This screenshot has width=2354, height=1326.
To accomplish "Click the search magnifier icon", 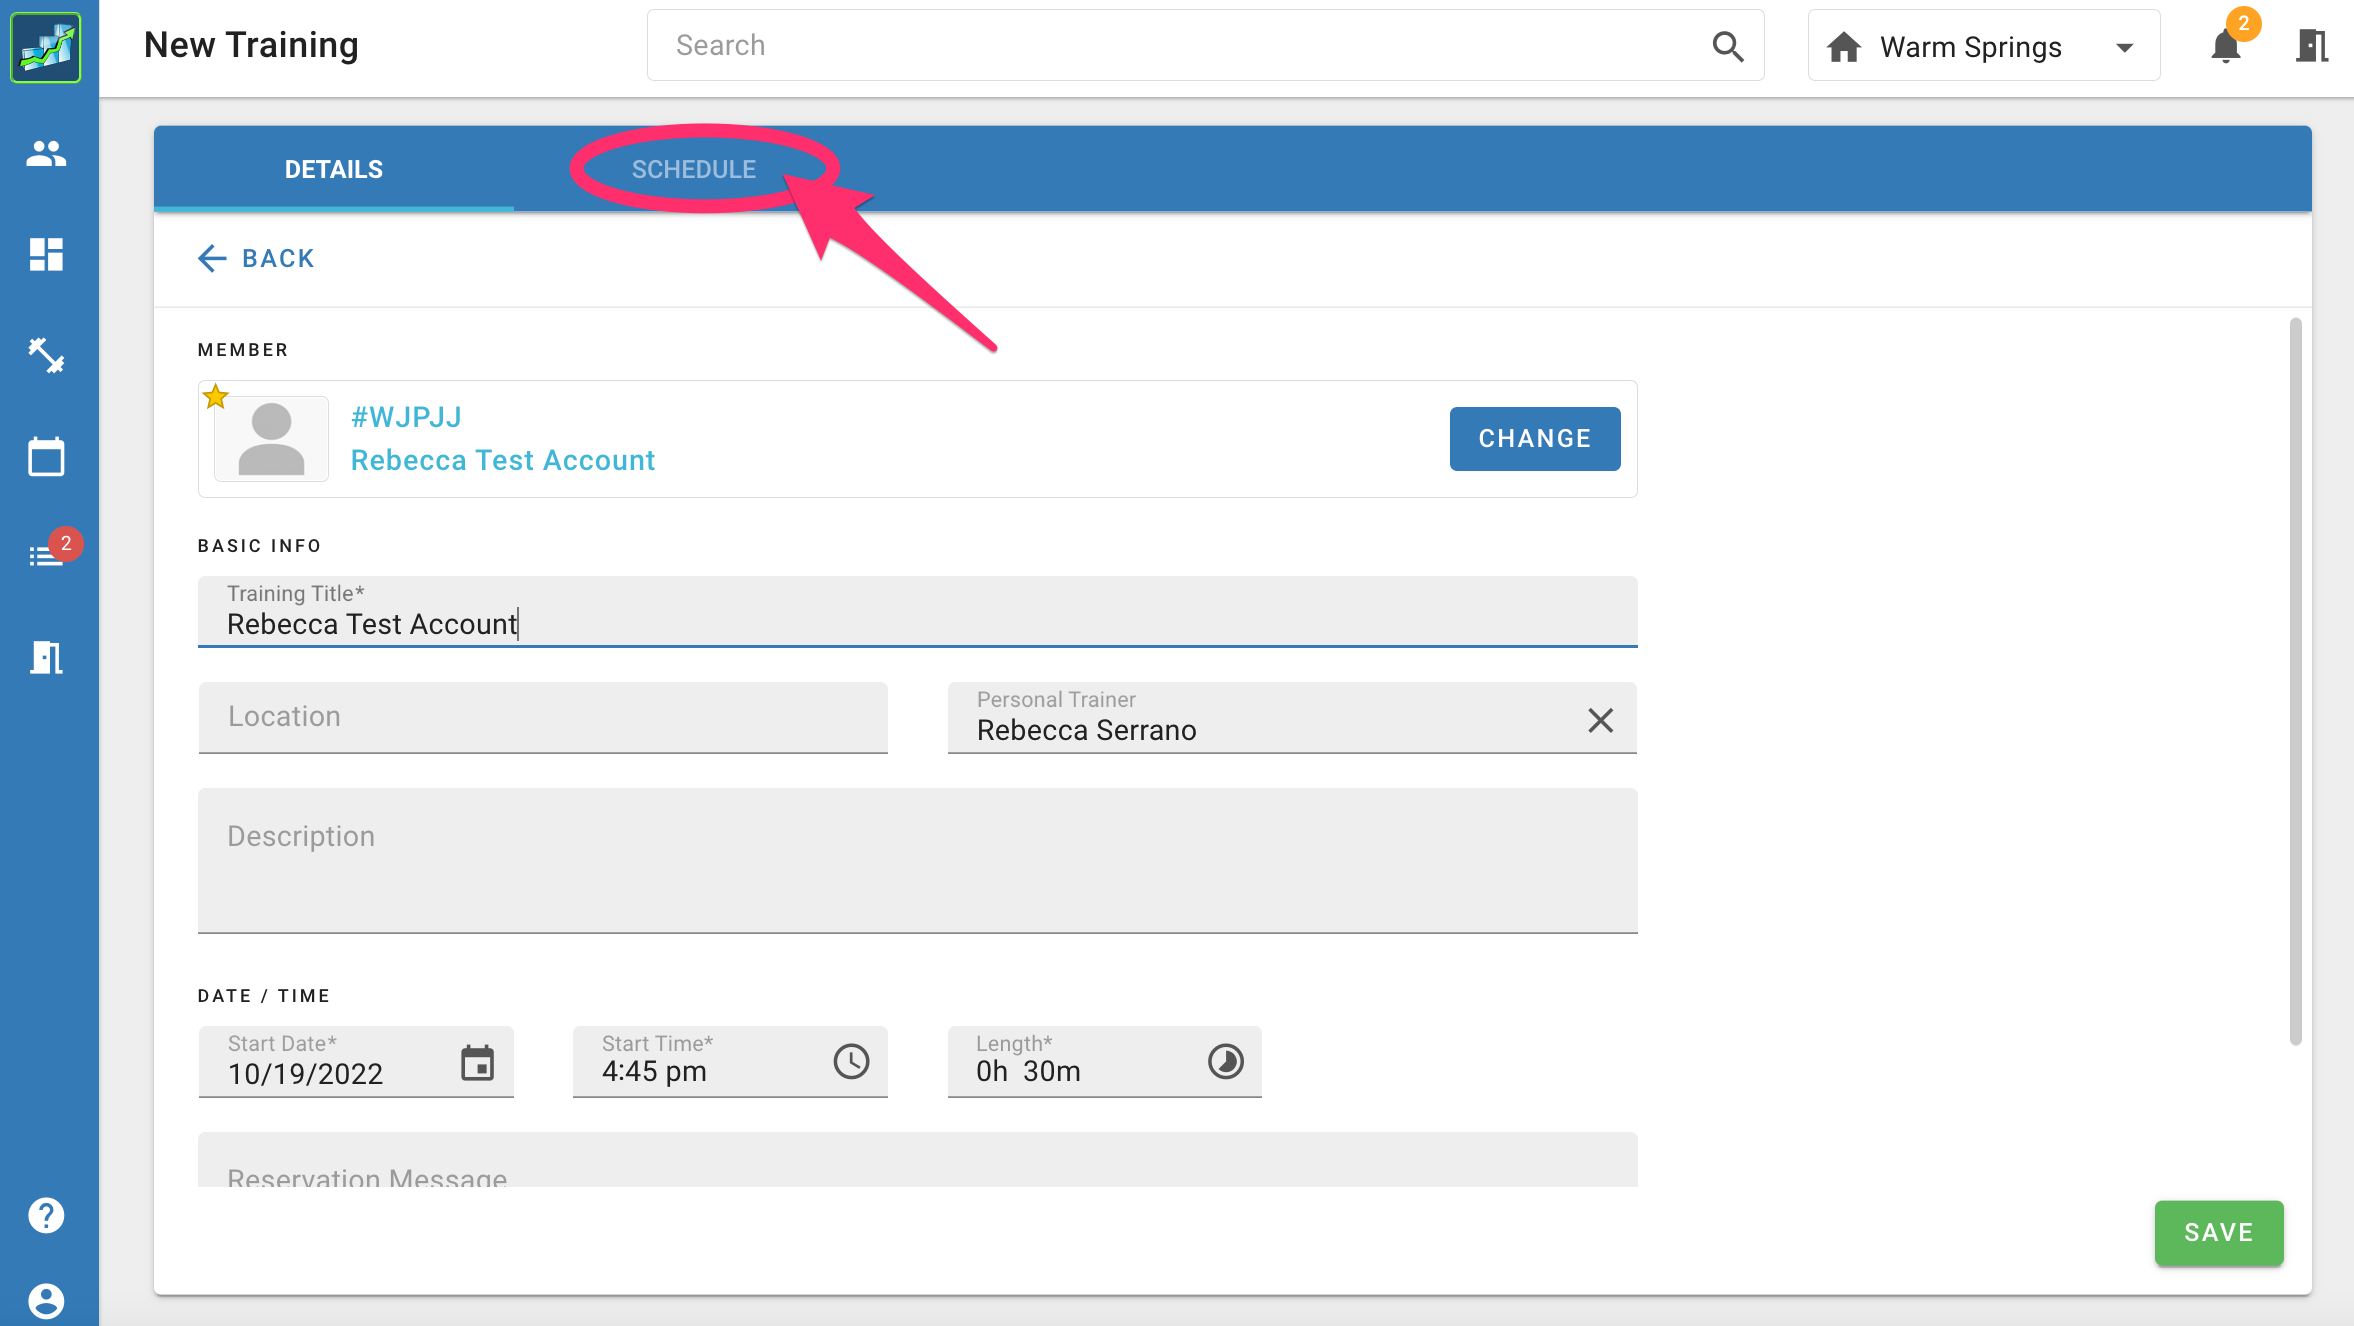I will [x=1727, y=46].
